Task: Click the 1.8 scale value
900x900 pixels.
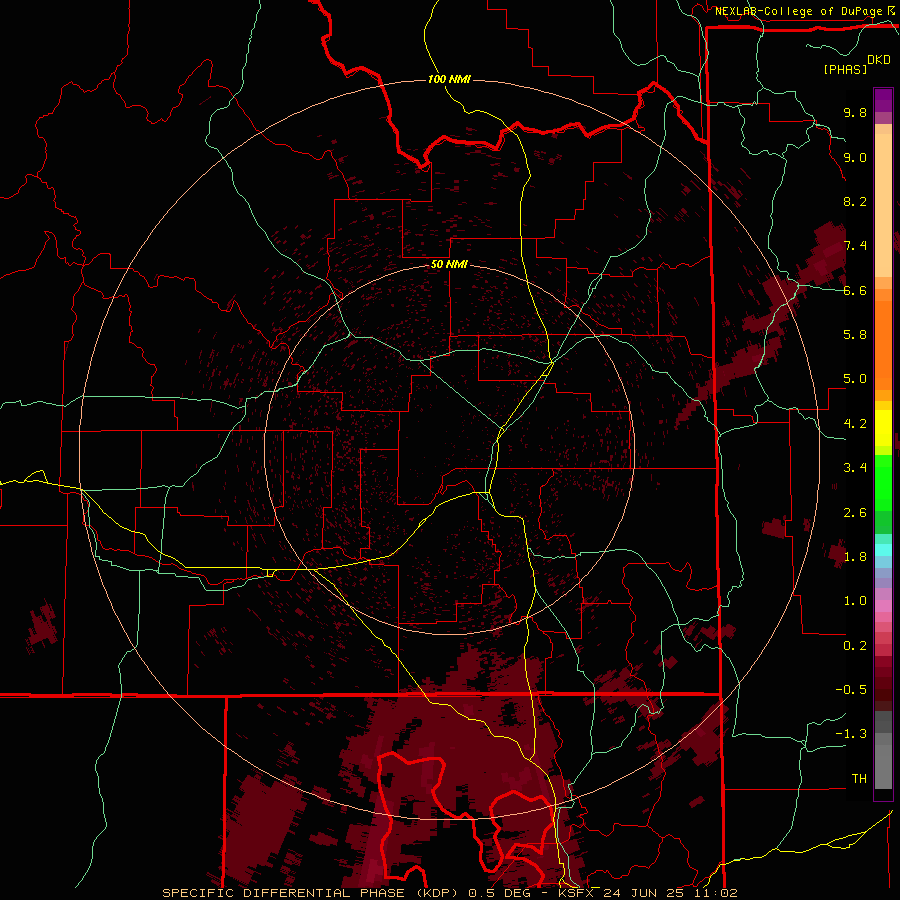Action: (855, 557)
